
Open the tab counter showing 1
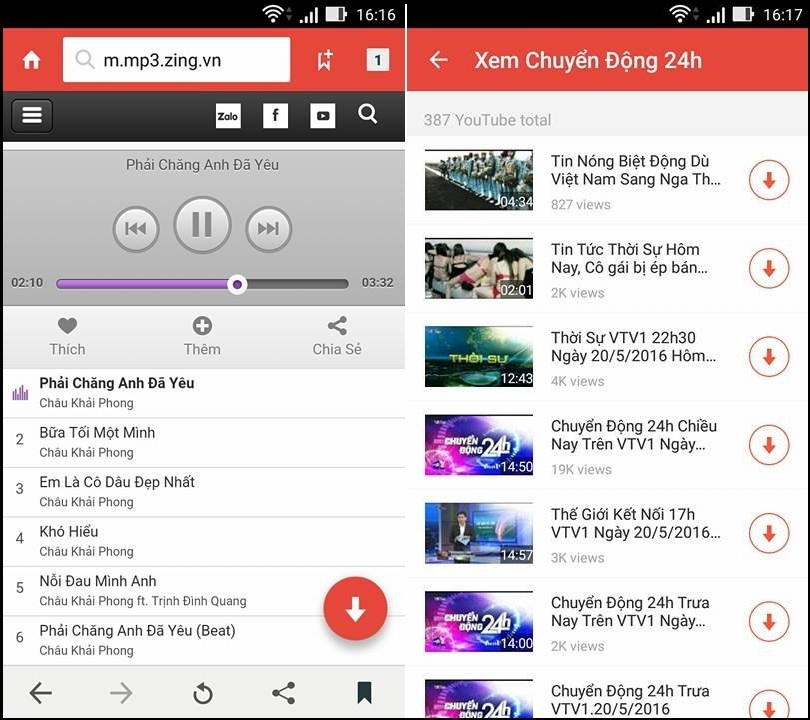point(377,60)
